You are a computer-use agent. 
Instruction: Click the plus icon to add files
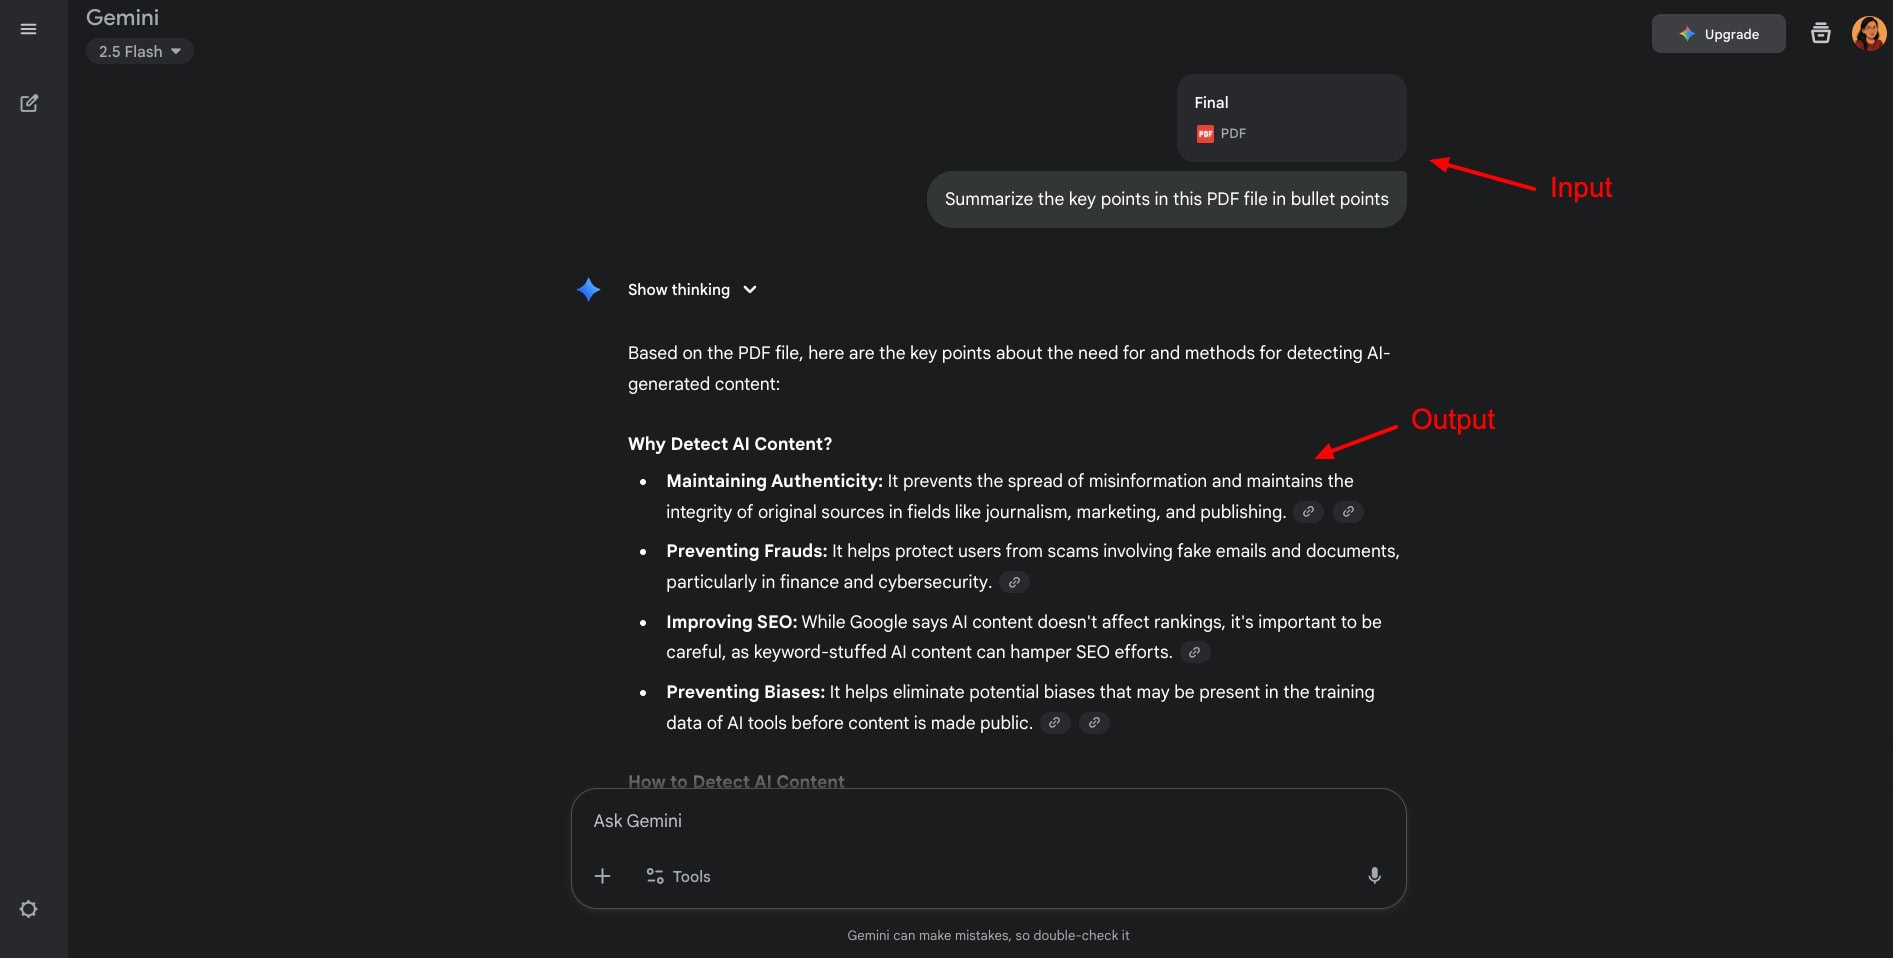click(602, 876)
